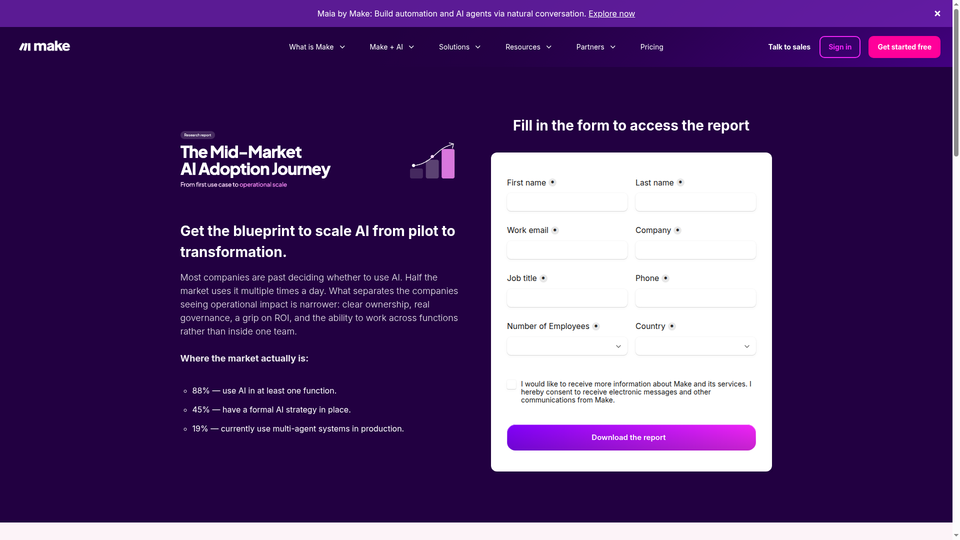Open the Explore now link
The height and width of the screenshot is (540, 960).
pyautogui.click(x=611, y=13)
